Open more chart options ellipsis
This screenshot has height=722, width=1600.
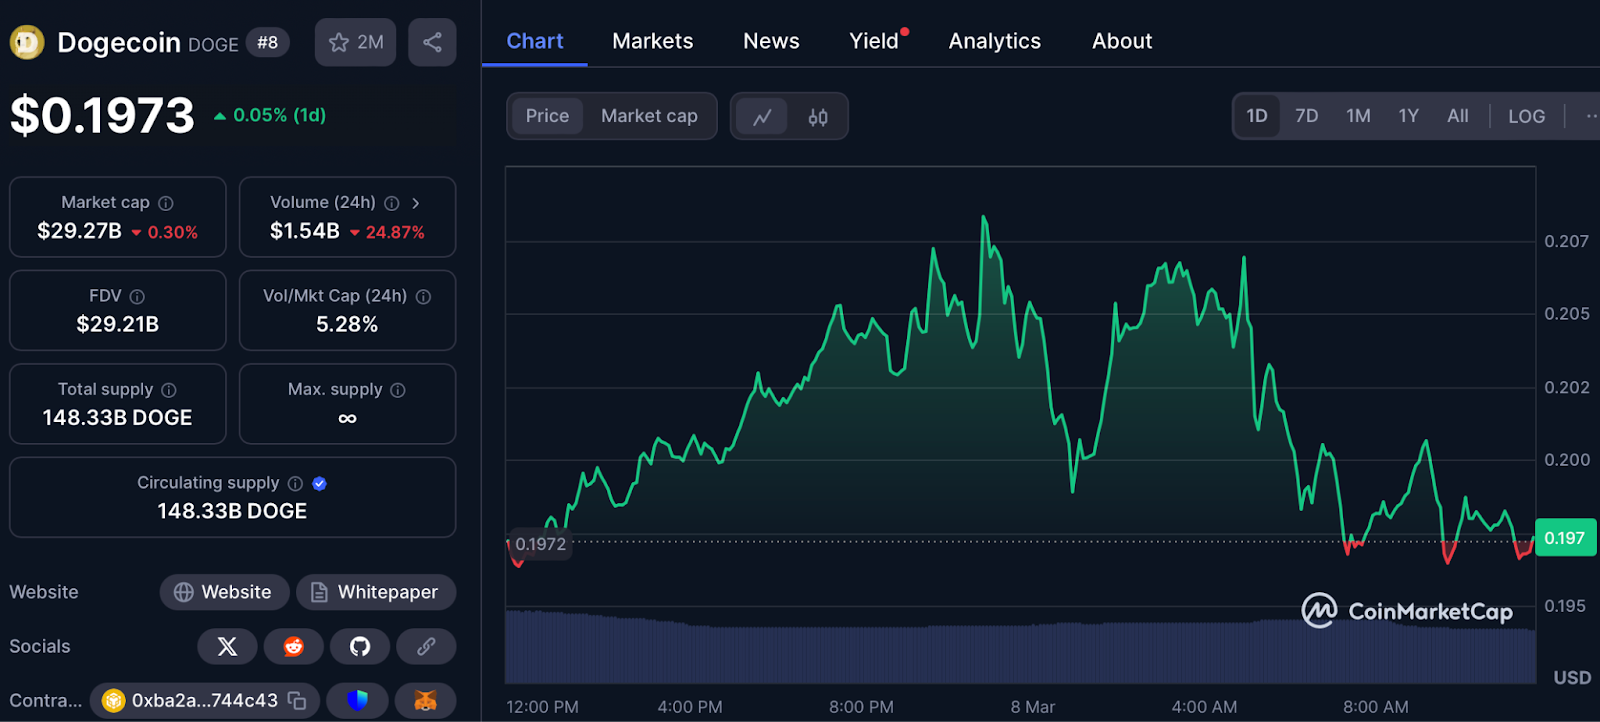[1590, 116]
